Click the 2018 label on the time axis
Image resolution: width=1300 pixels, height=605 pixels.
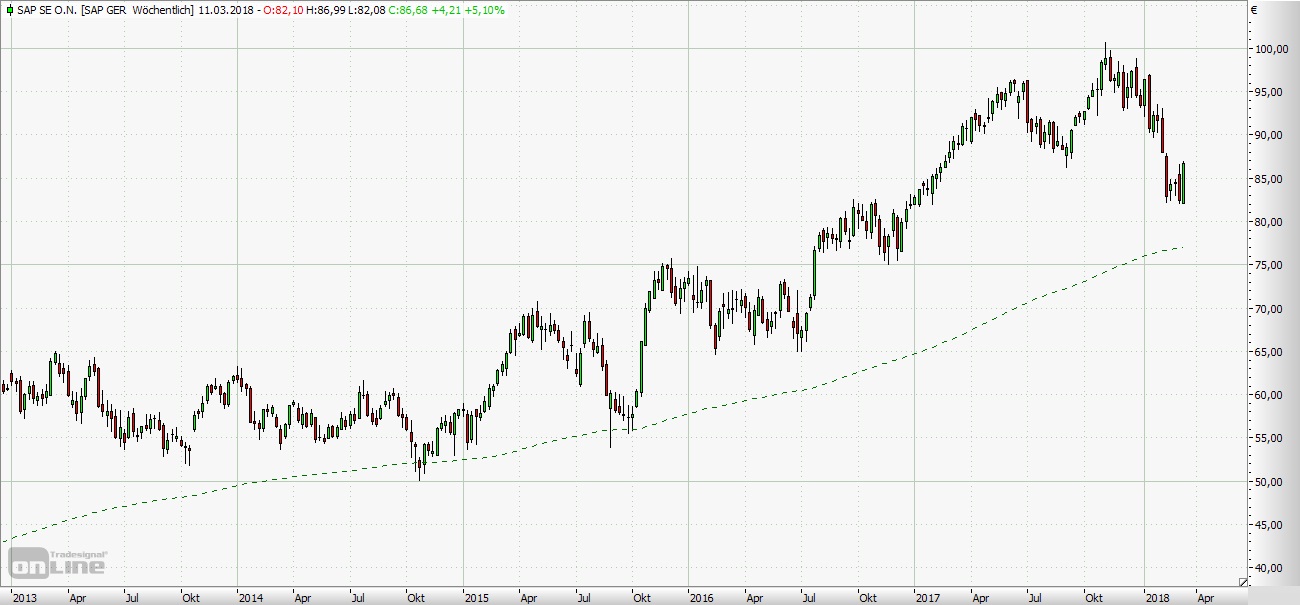click(x=1157, y=597)
